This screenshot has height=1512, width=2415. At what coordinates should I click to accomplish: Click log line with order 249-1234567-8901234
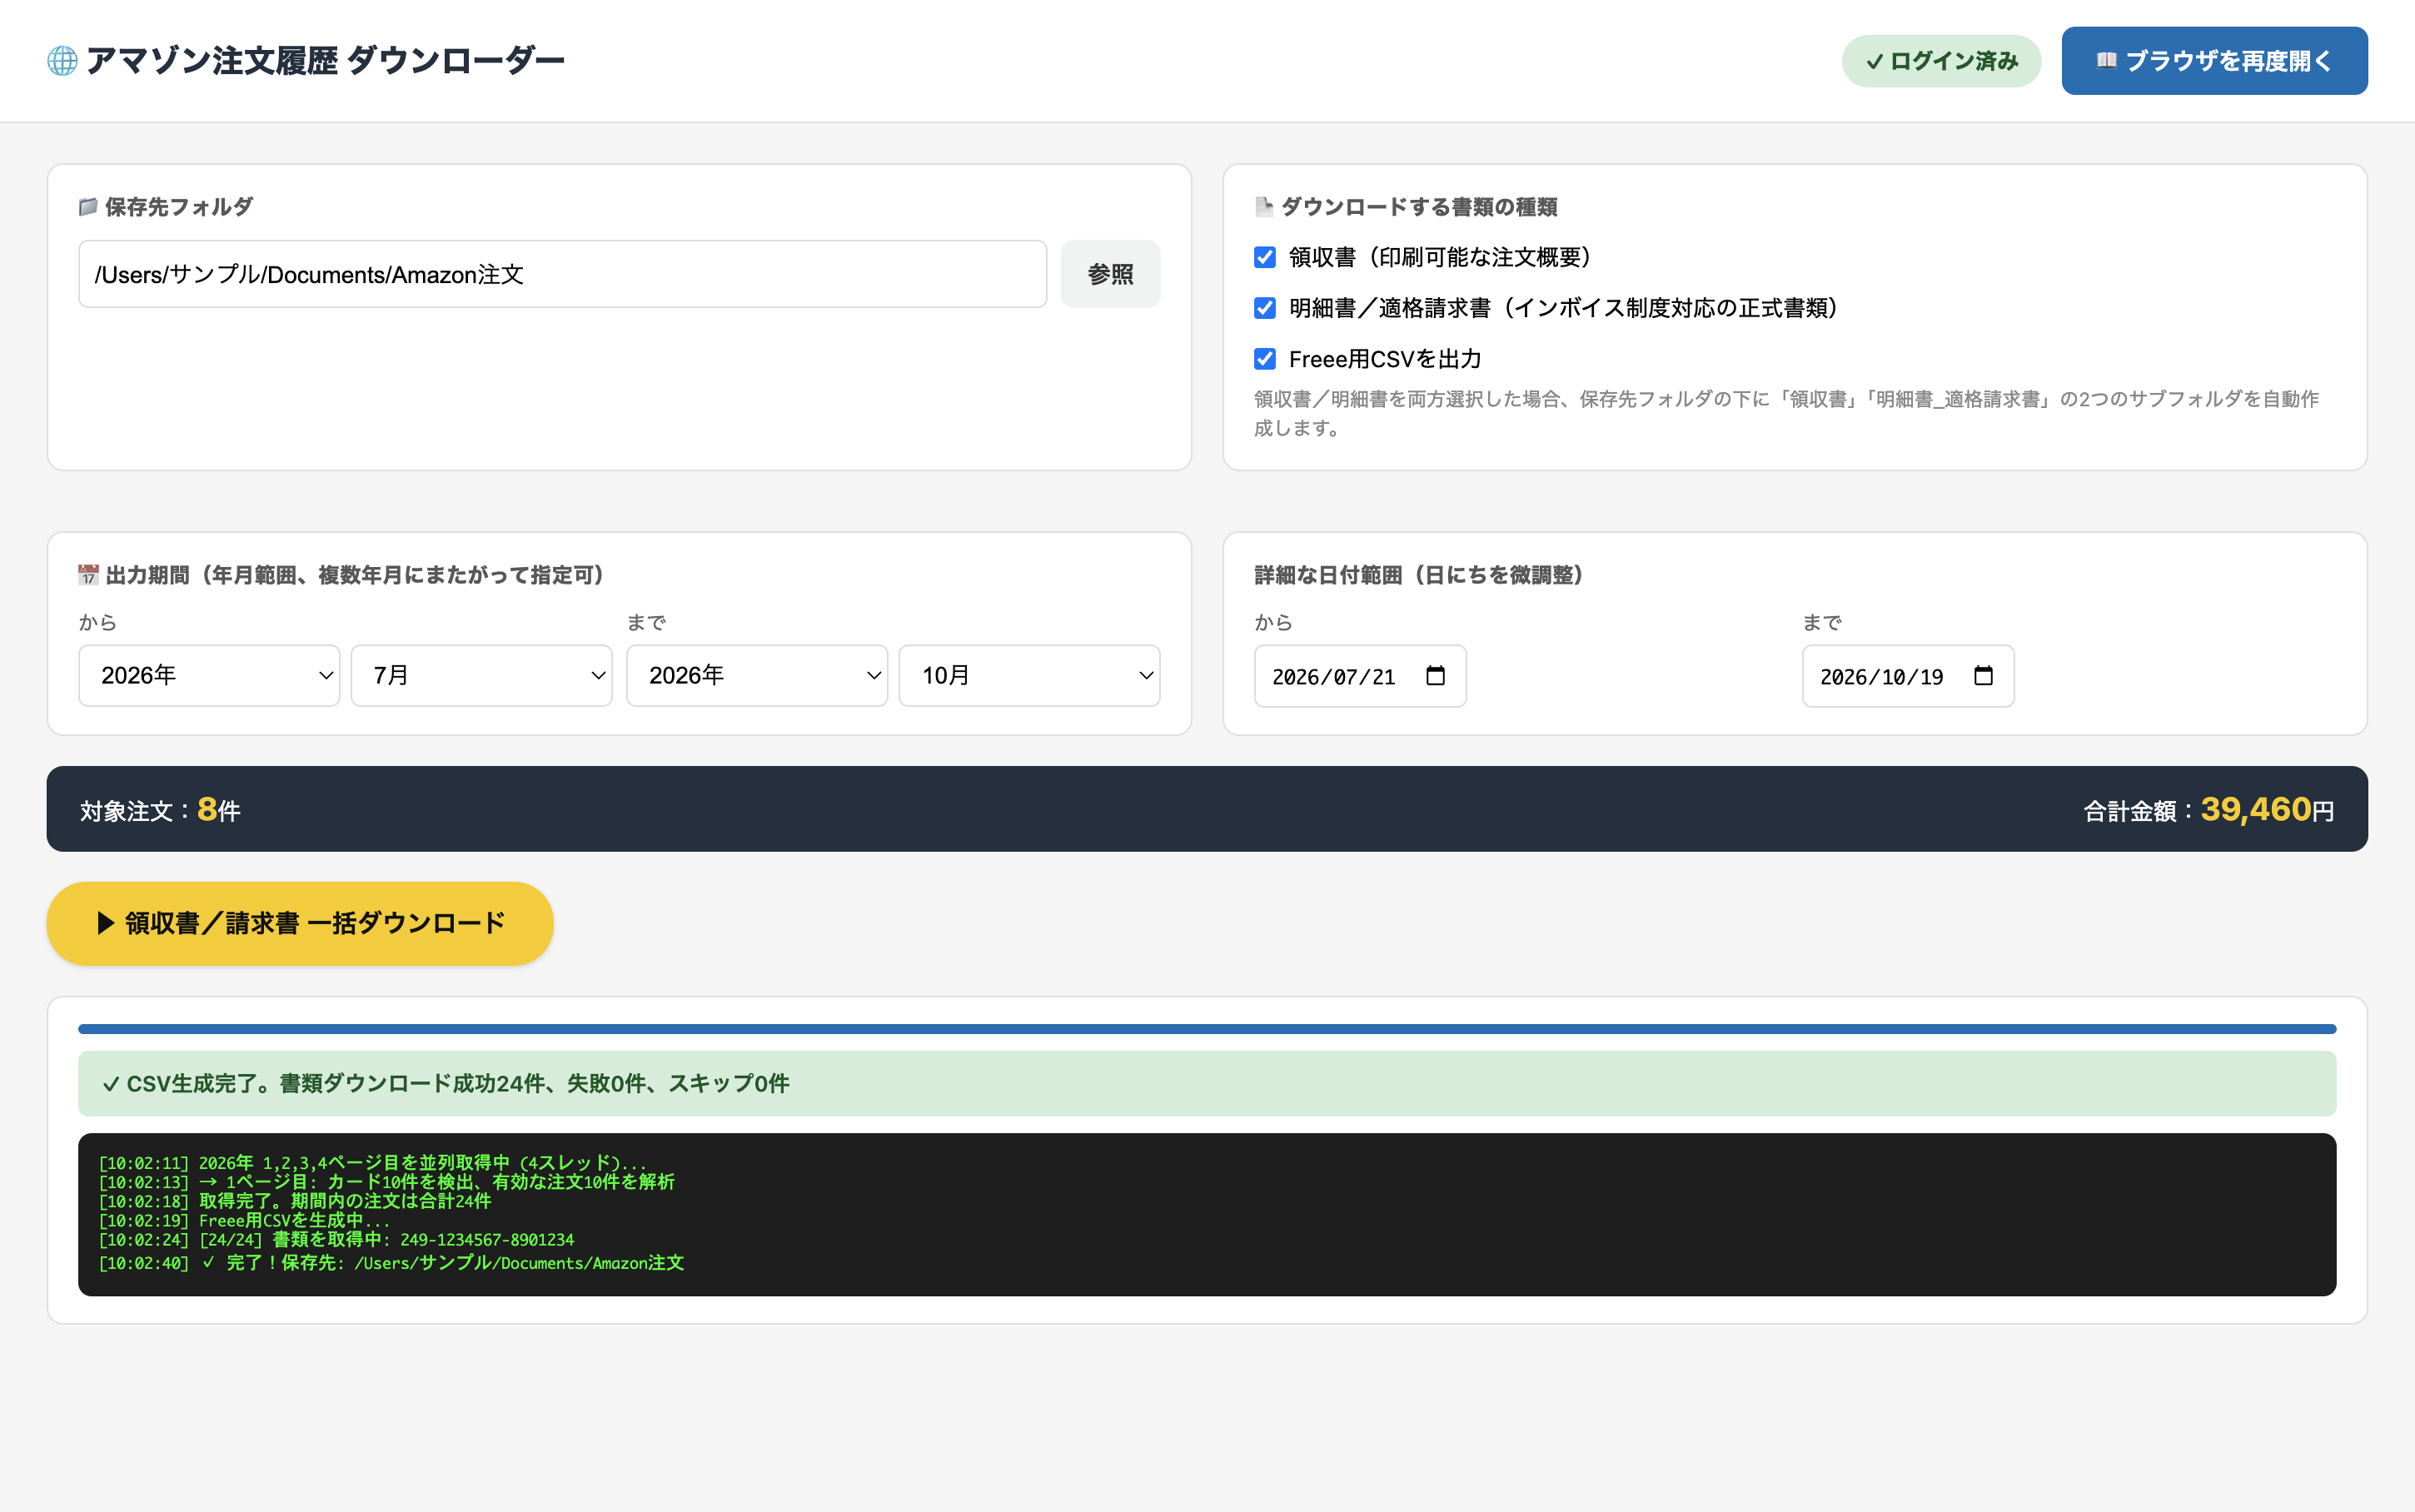(336, 1240)
